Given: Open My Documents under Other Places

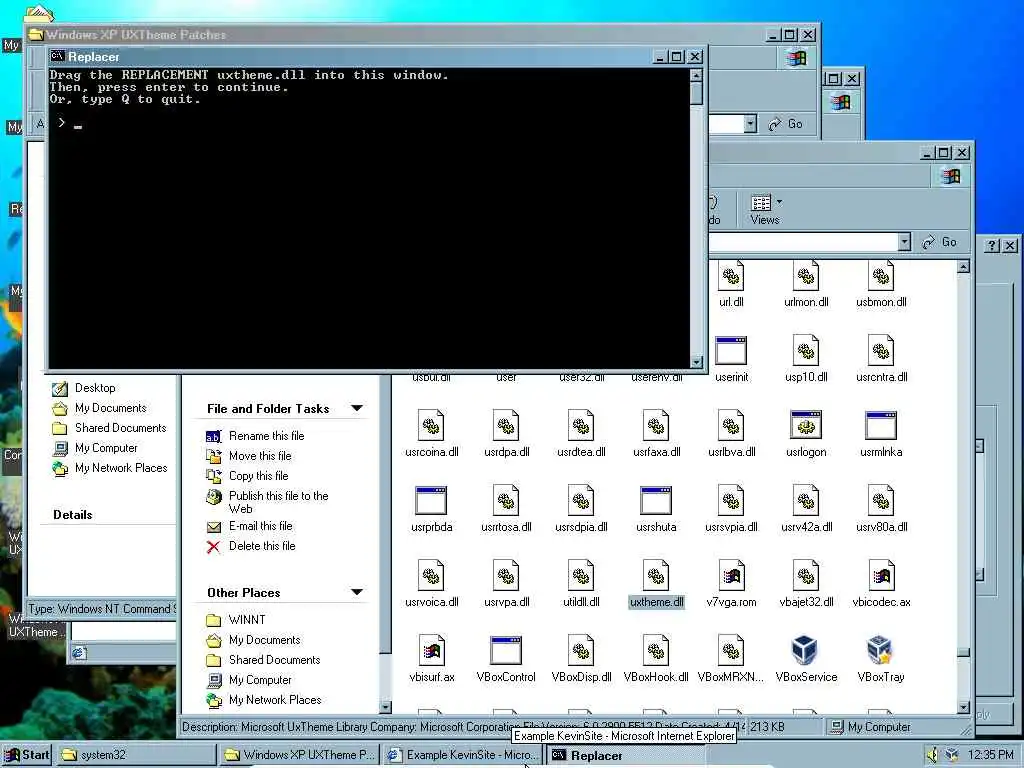Looking at the screenshot, I should click(x=264, y=640).
